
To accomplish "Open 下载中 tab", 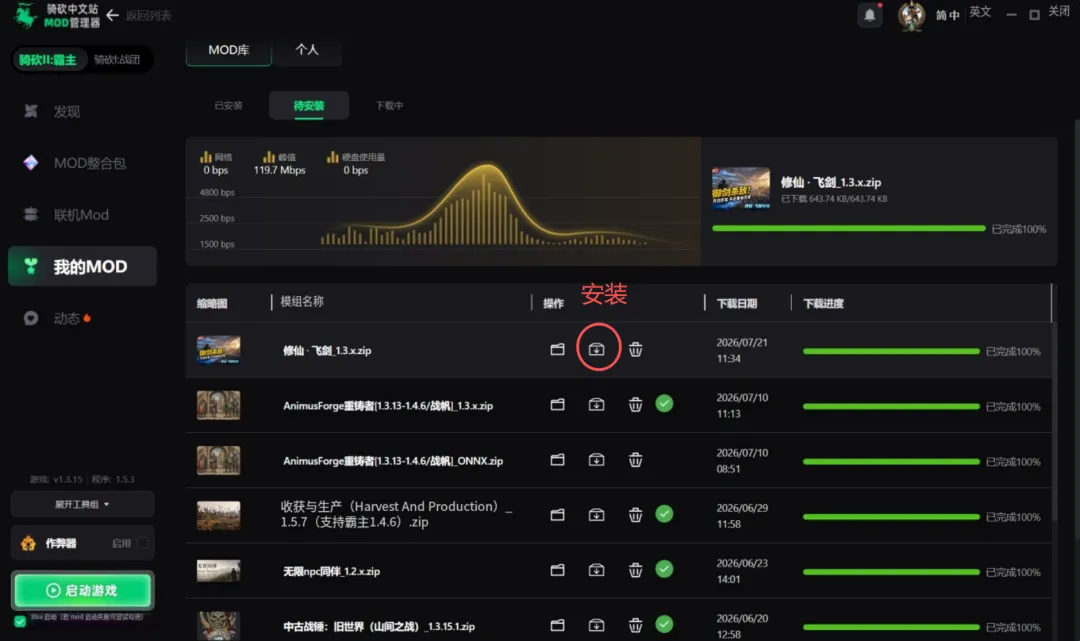I will [x=389, y=105].
